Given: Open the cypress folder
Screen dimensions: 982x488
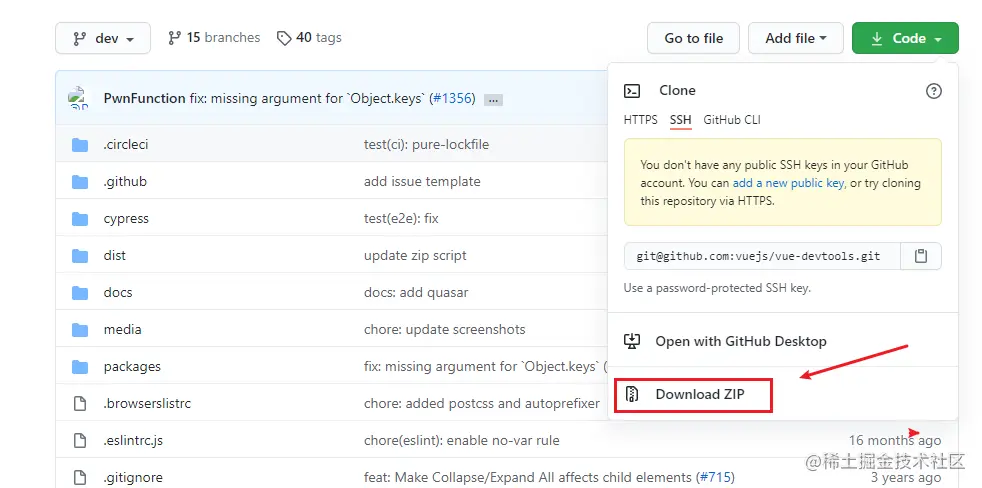Looking at the screenshot, I should click(x=127, y=219).
